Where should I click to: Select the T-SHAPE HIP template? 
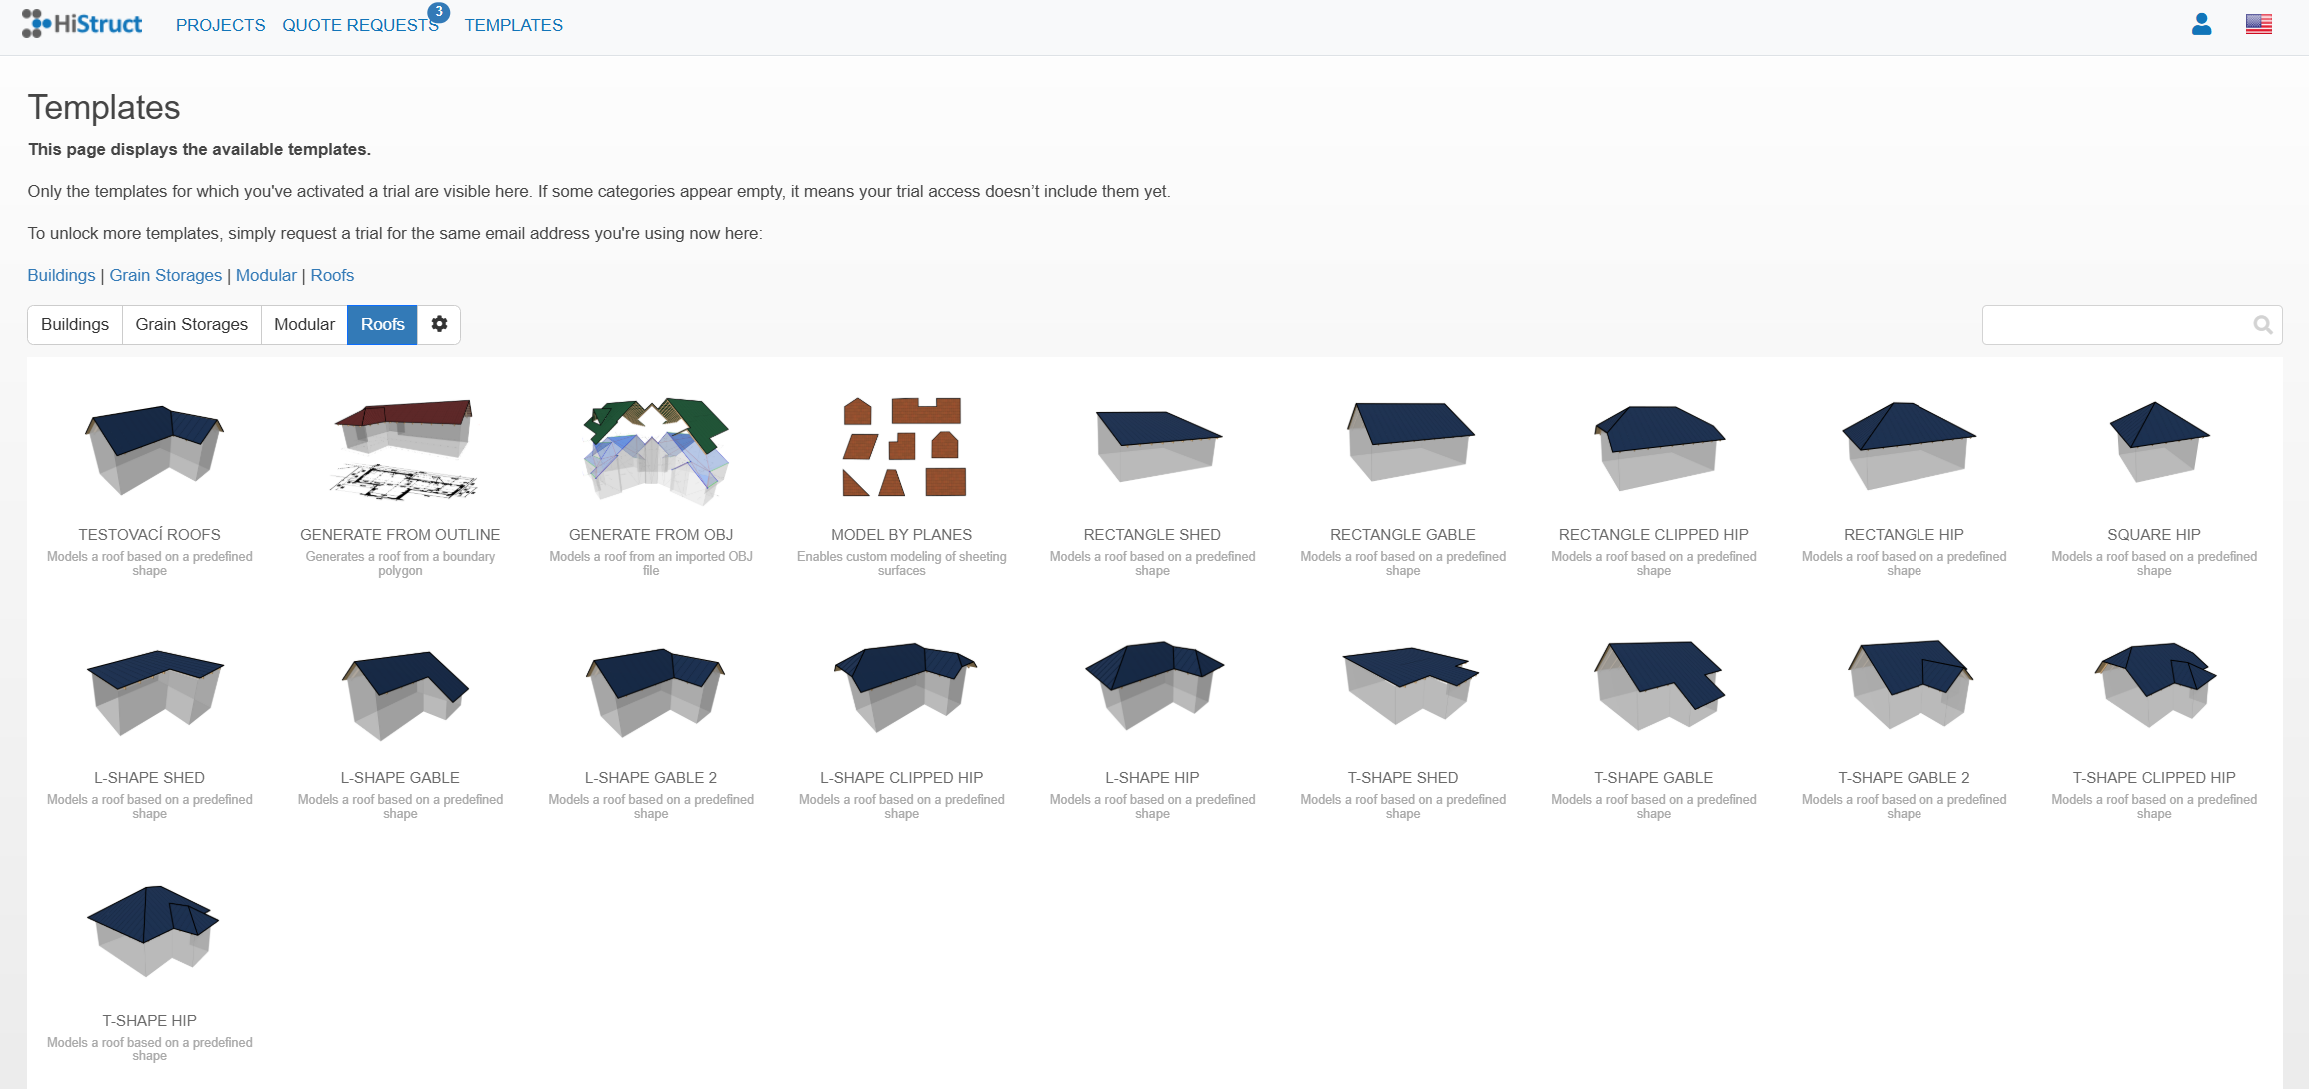(150, 930)
